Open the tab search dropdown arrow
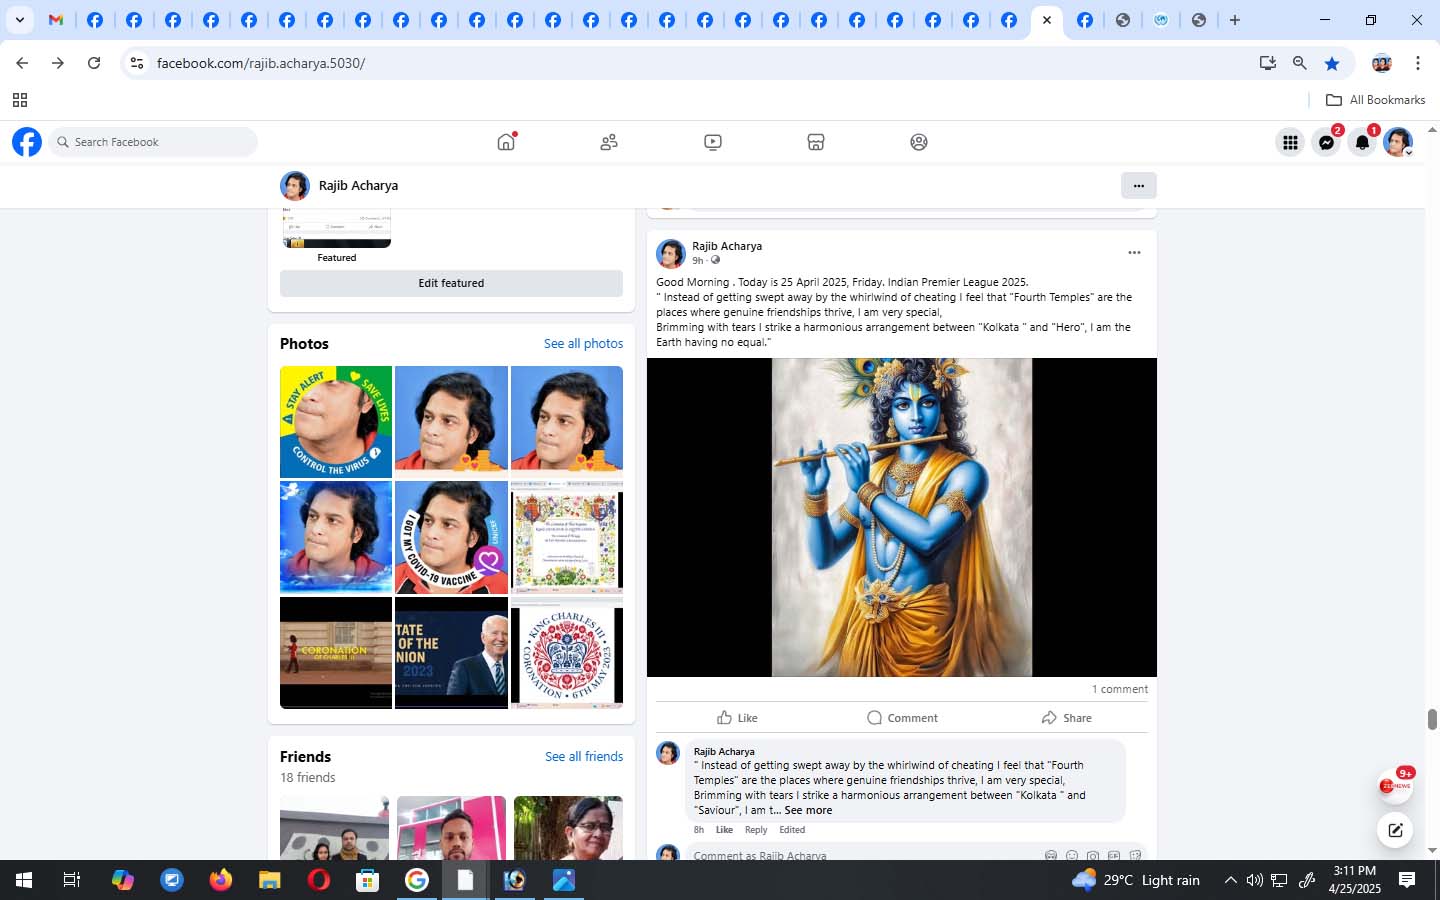Image resolution: width=1440 pixels, height=900 pixels. [x=19, y=20]
